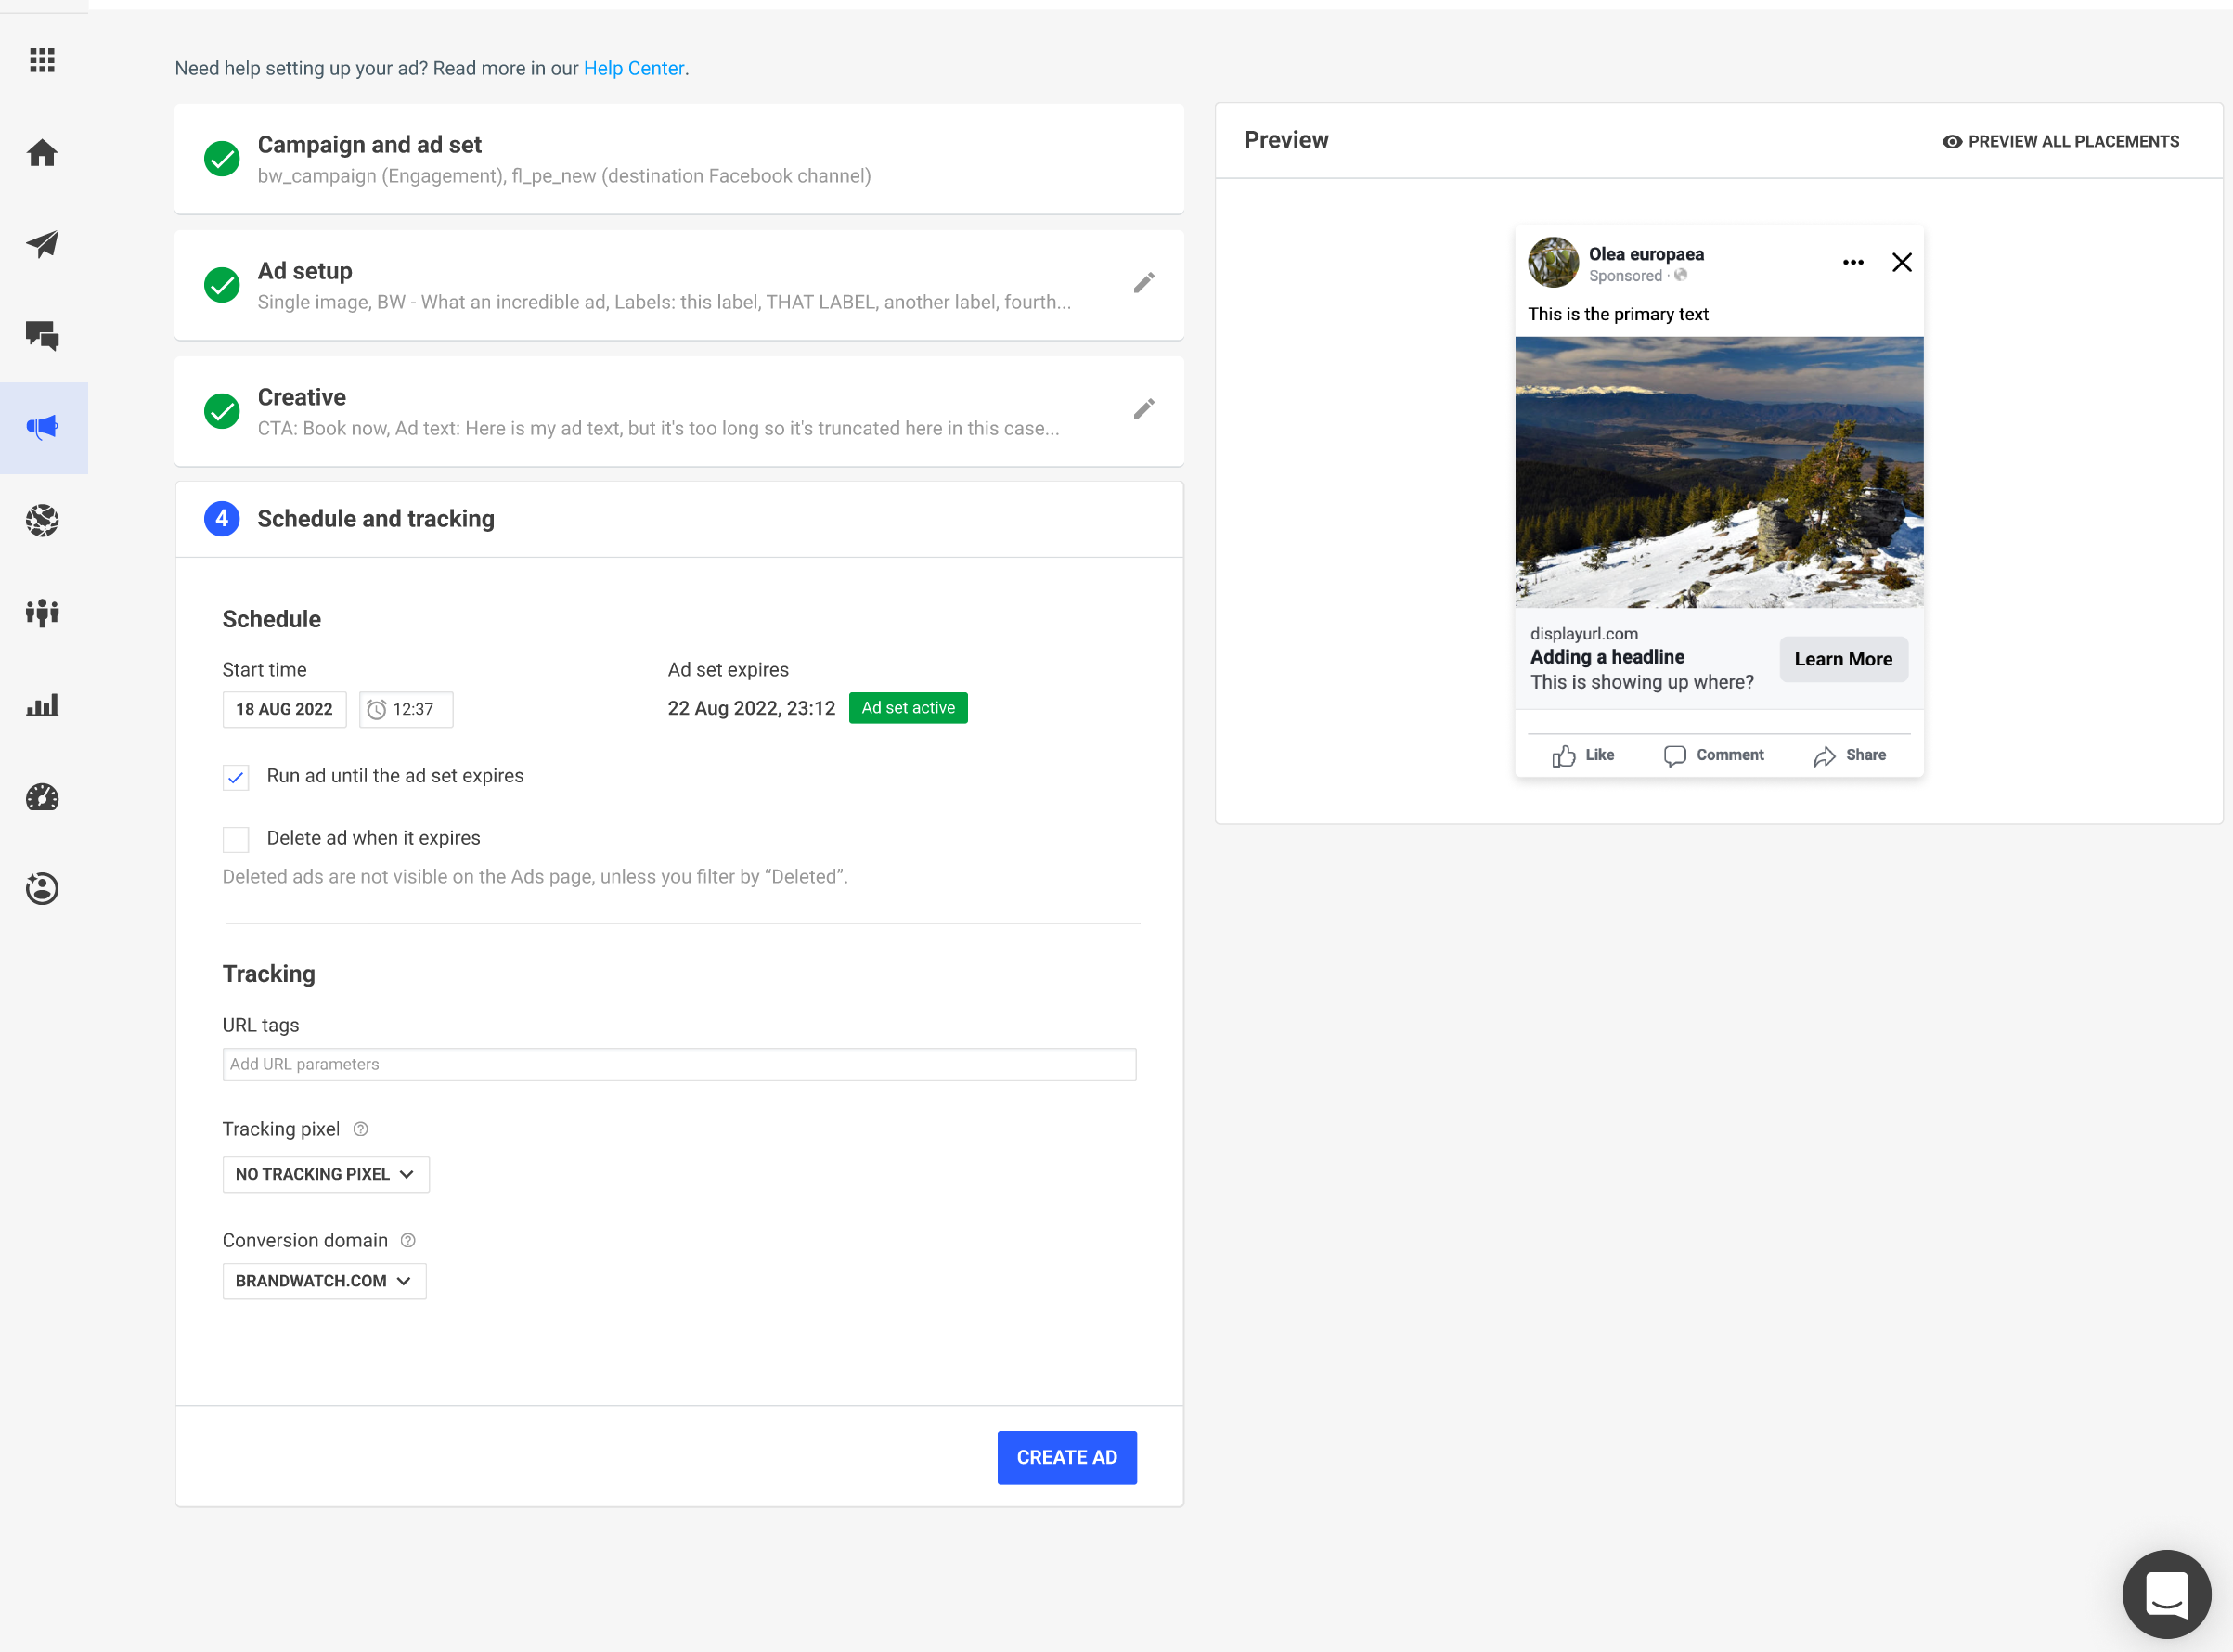Click the grid/apps icon at top-left

pos(45,59)
